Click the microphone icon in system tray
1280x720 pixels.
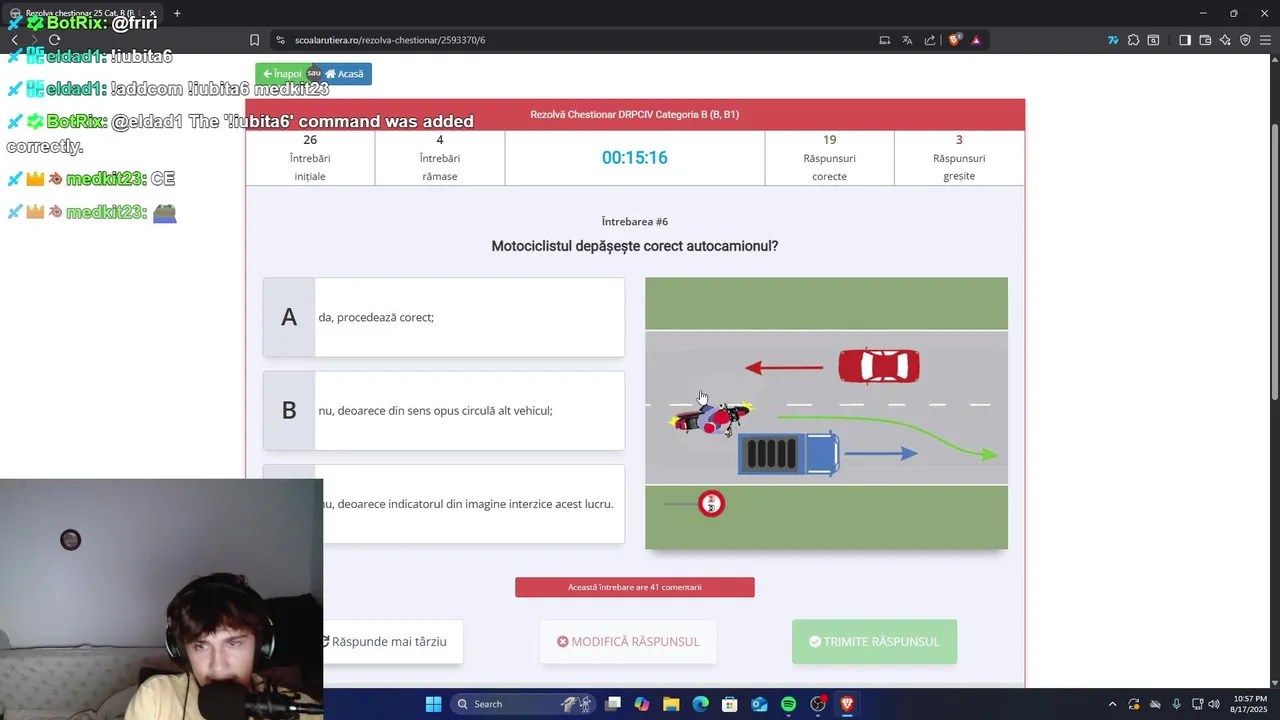pos(1176,704)
